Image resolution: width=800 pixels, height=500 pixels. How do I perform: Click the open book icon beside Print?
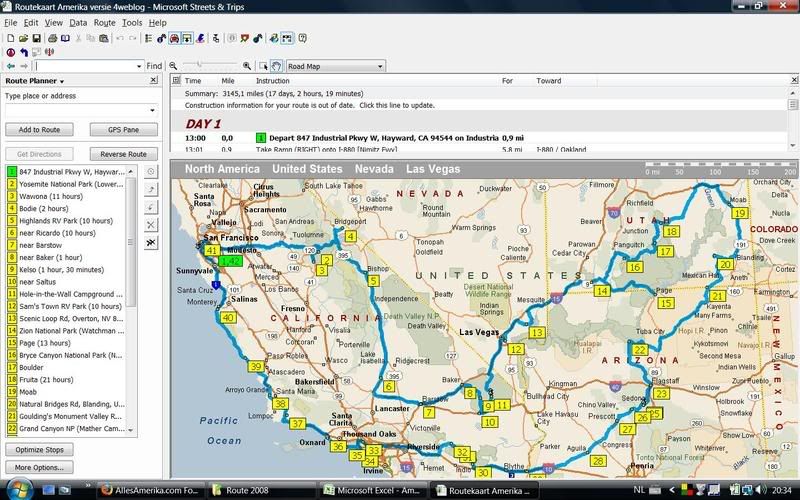click(65, 38)
